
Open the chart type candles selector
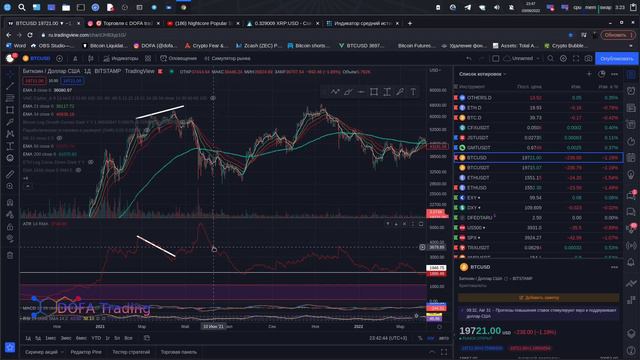coord(91,59)
